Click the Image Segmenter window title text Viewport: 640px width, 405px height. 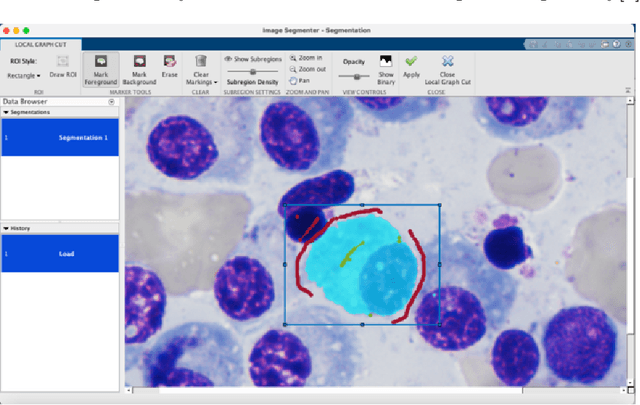pyautogui.click(x=317, y=30)
